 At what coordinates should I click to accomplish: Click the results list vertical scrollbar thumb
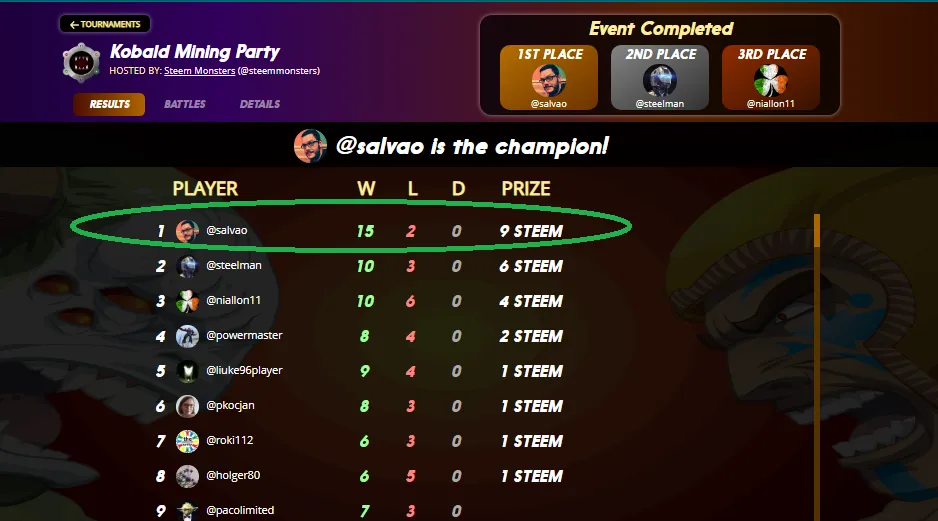pos(817,230)
